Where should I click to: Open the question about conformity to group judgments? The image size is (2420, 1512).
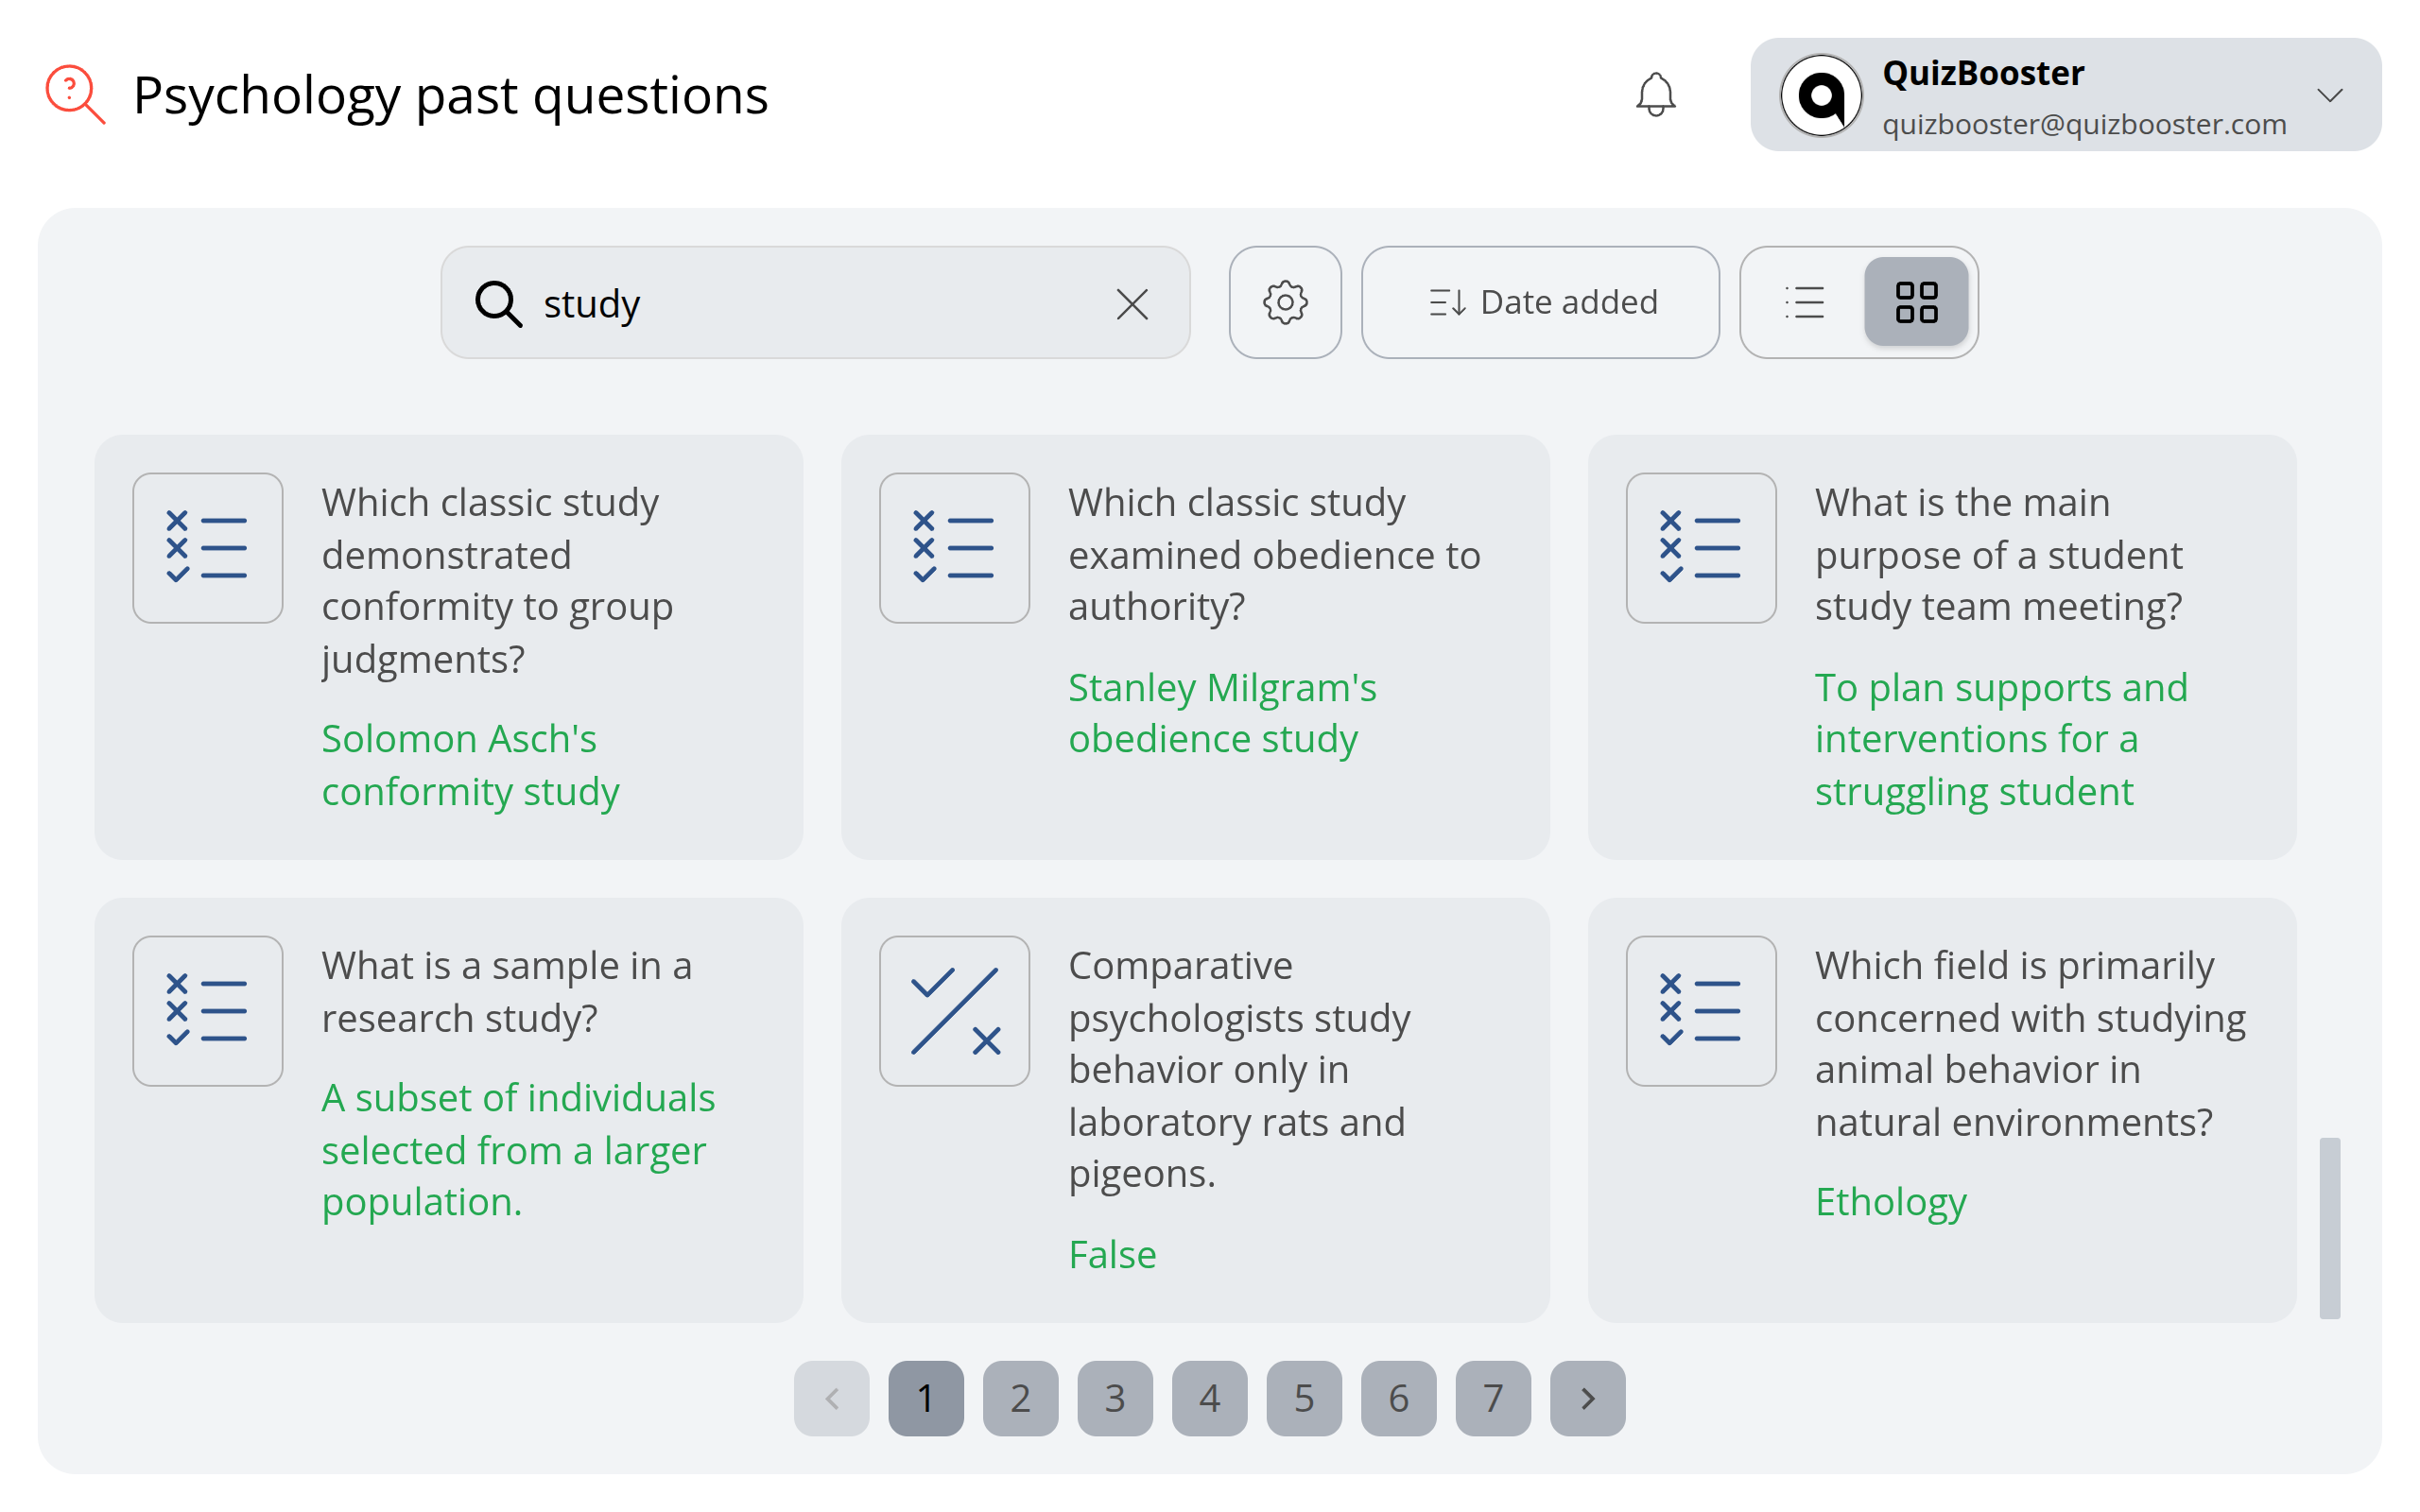(497, 581)
